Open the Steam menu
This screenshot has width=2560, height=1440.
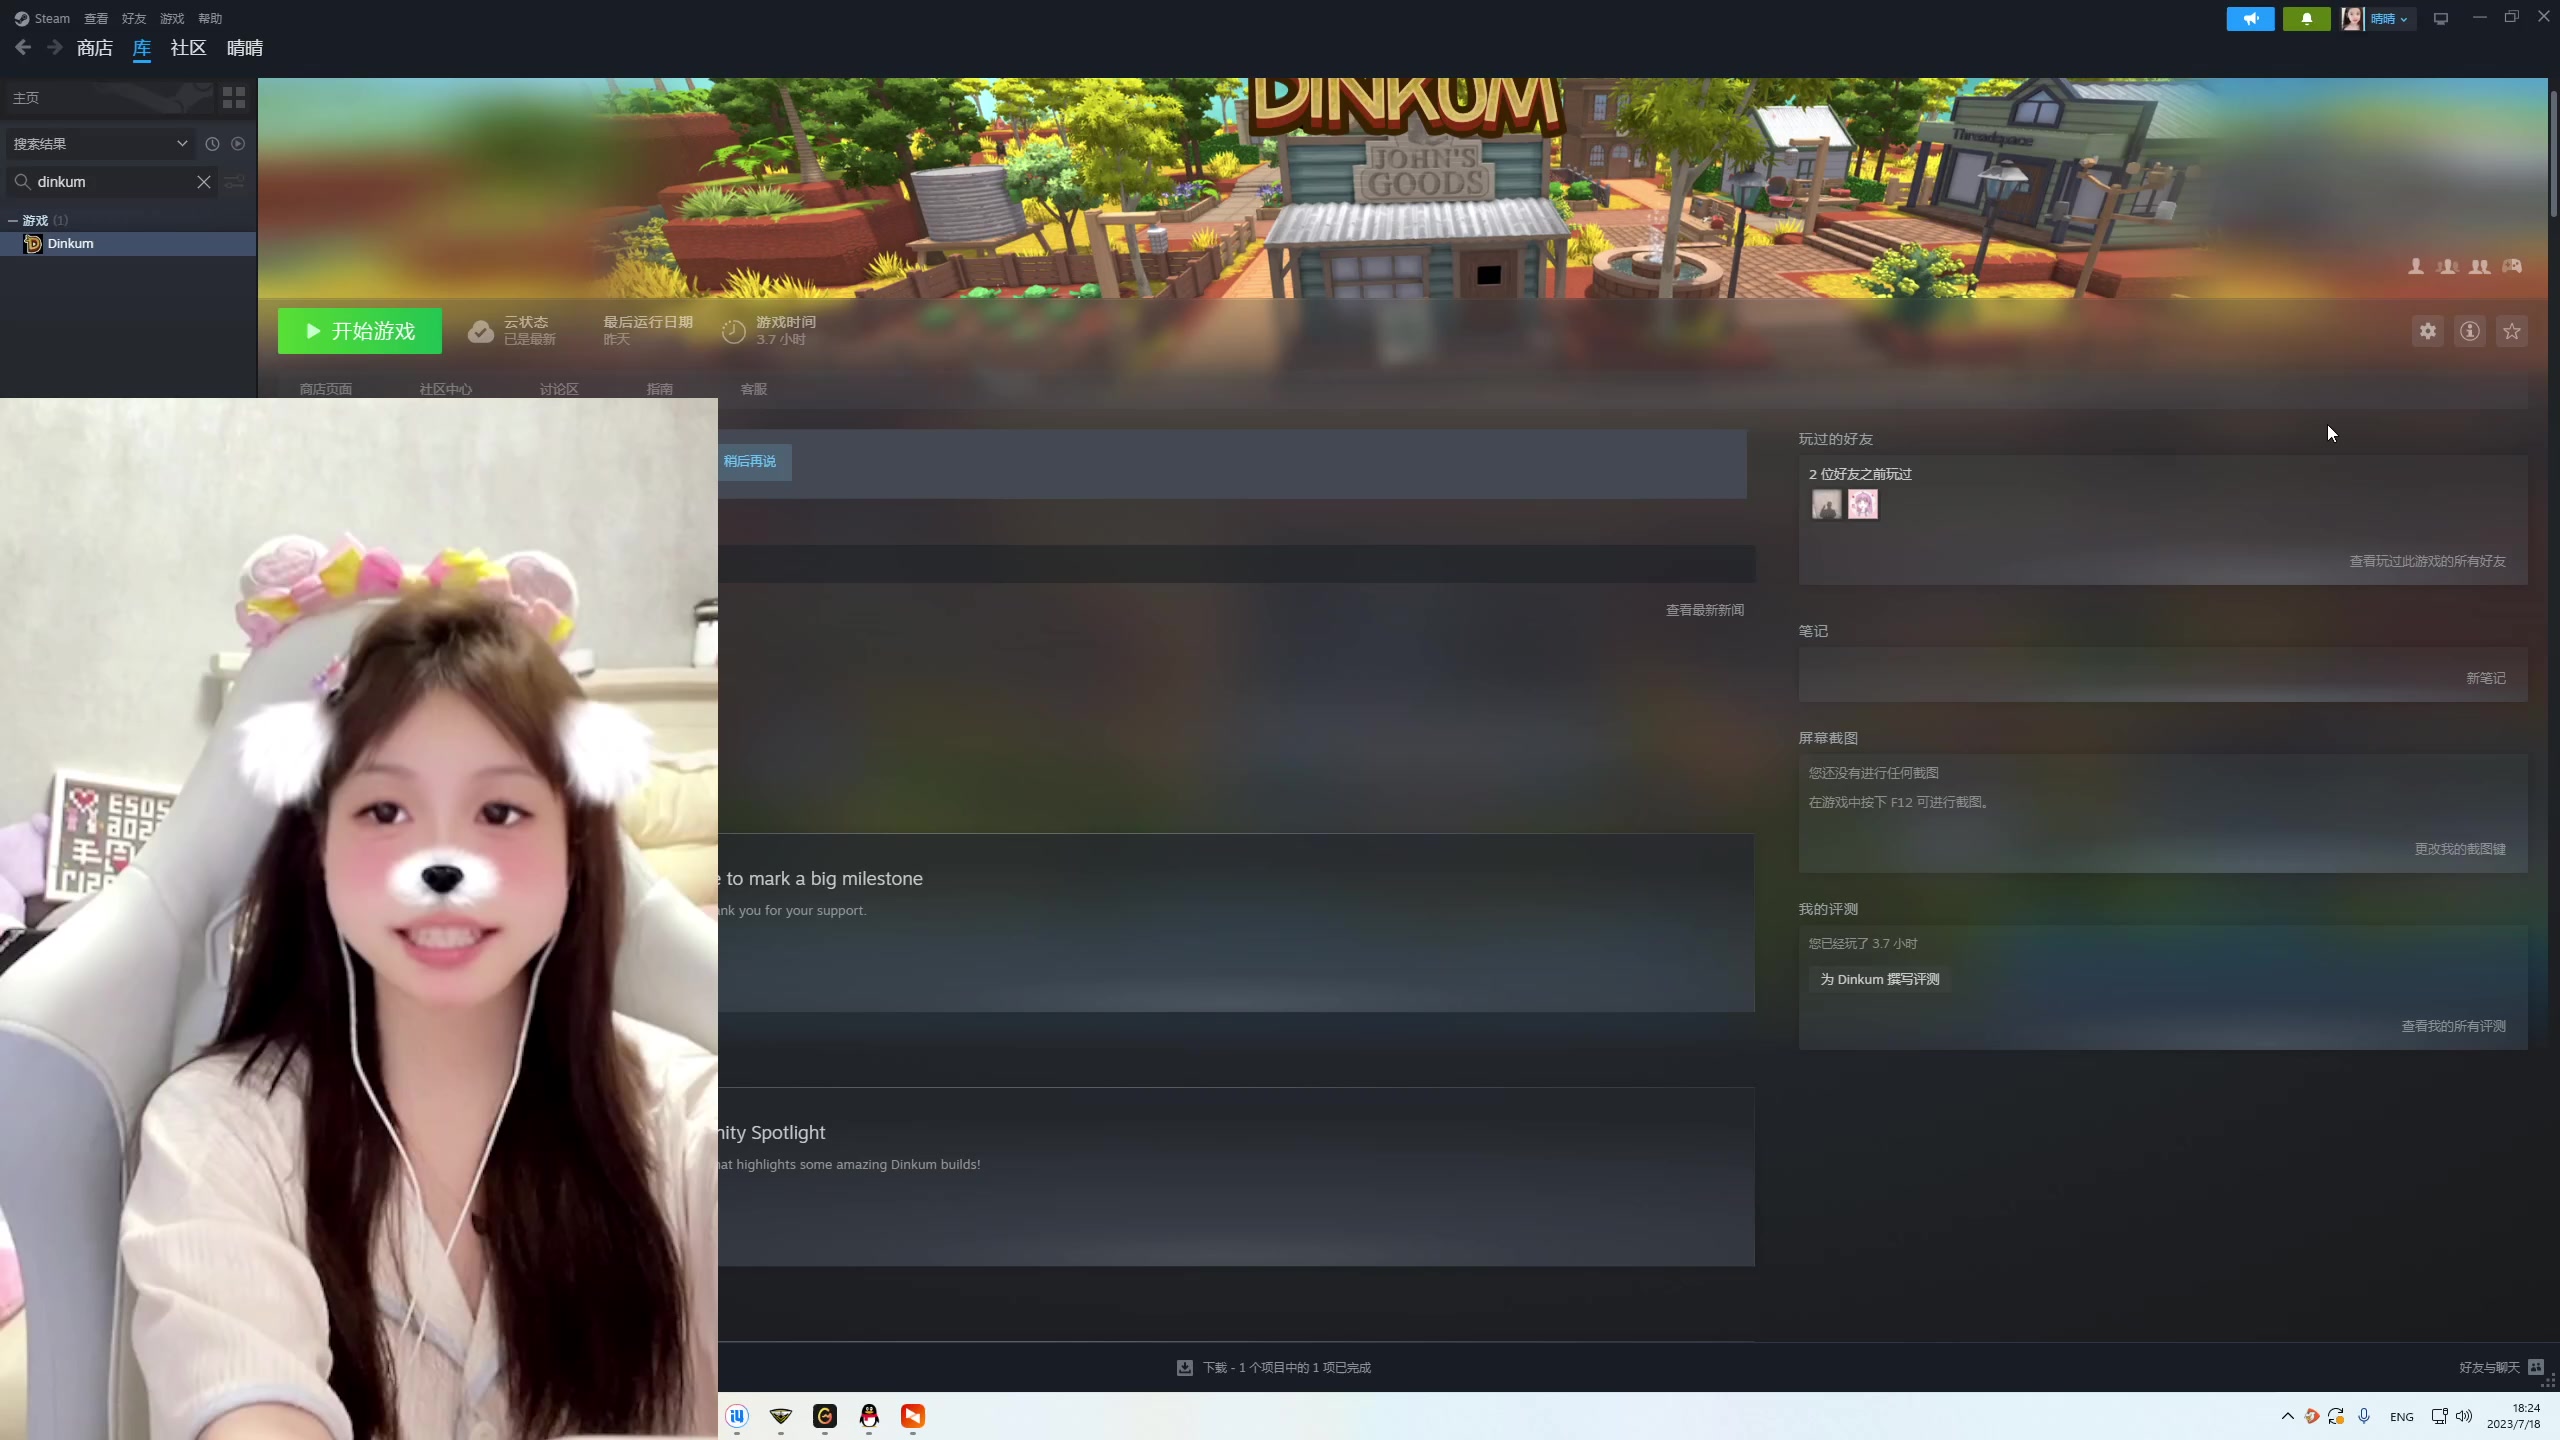[x=42, y=18]
